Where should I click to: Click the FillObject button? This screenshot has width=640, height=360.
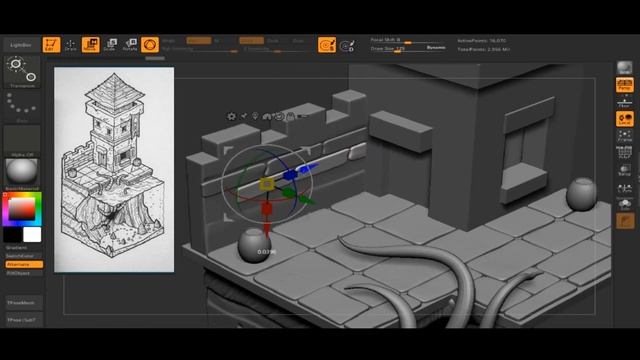pyautogui.click(x=23, y=273)
